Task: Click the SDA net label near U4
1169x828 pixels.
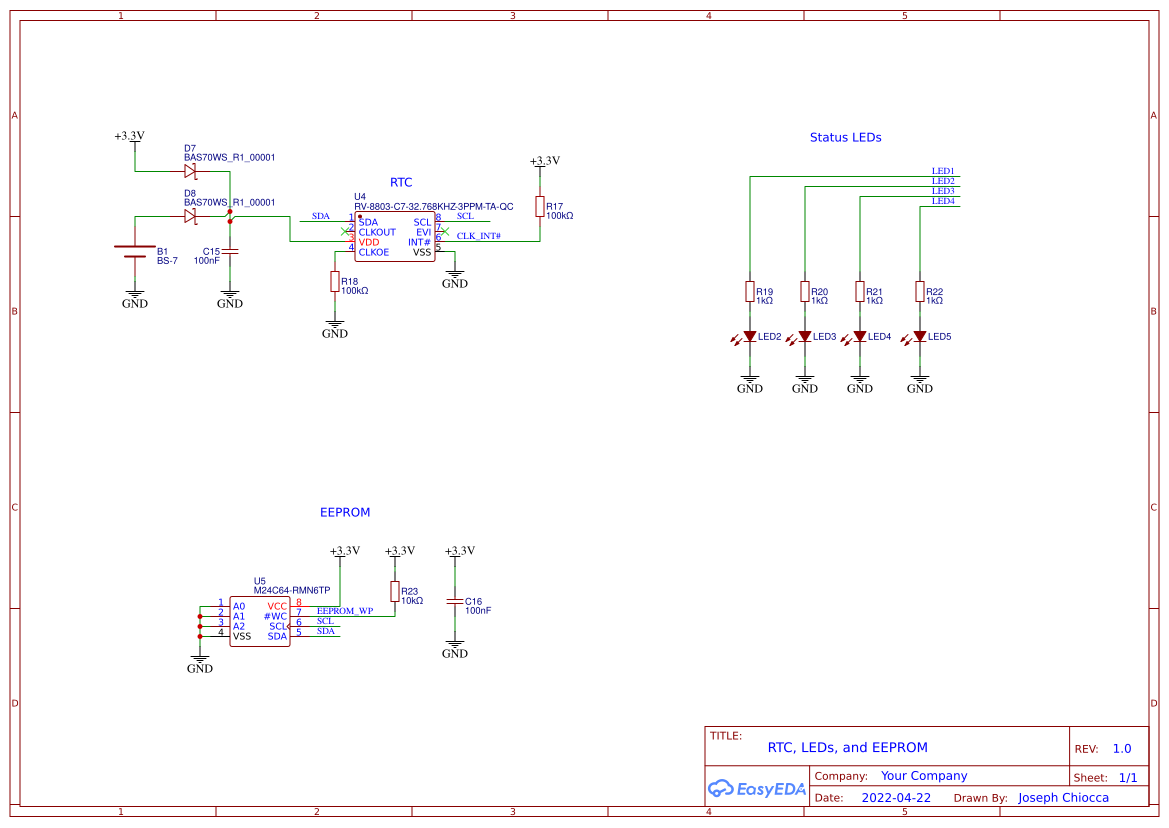Action: [321, 216]
